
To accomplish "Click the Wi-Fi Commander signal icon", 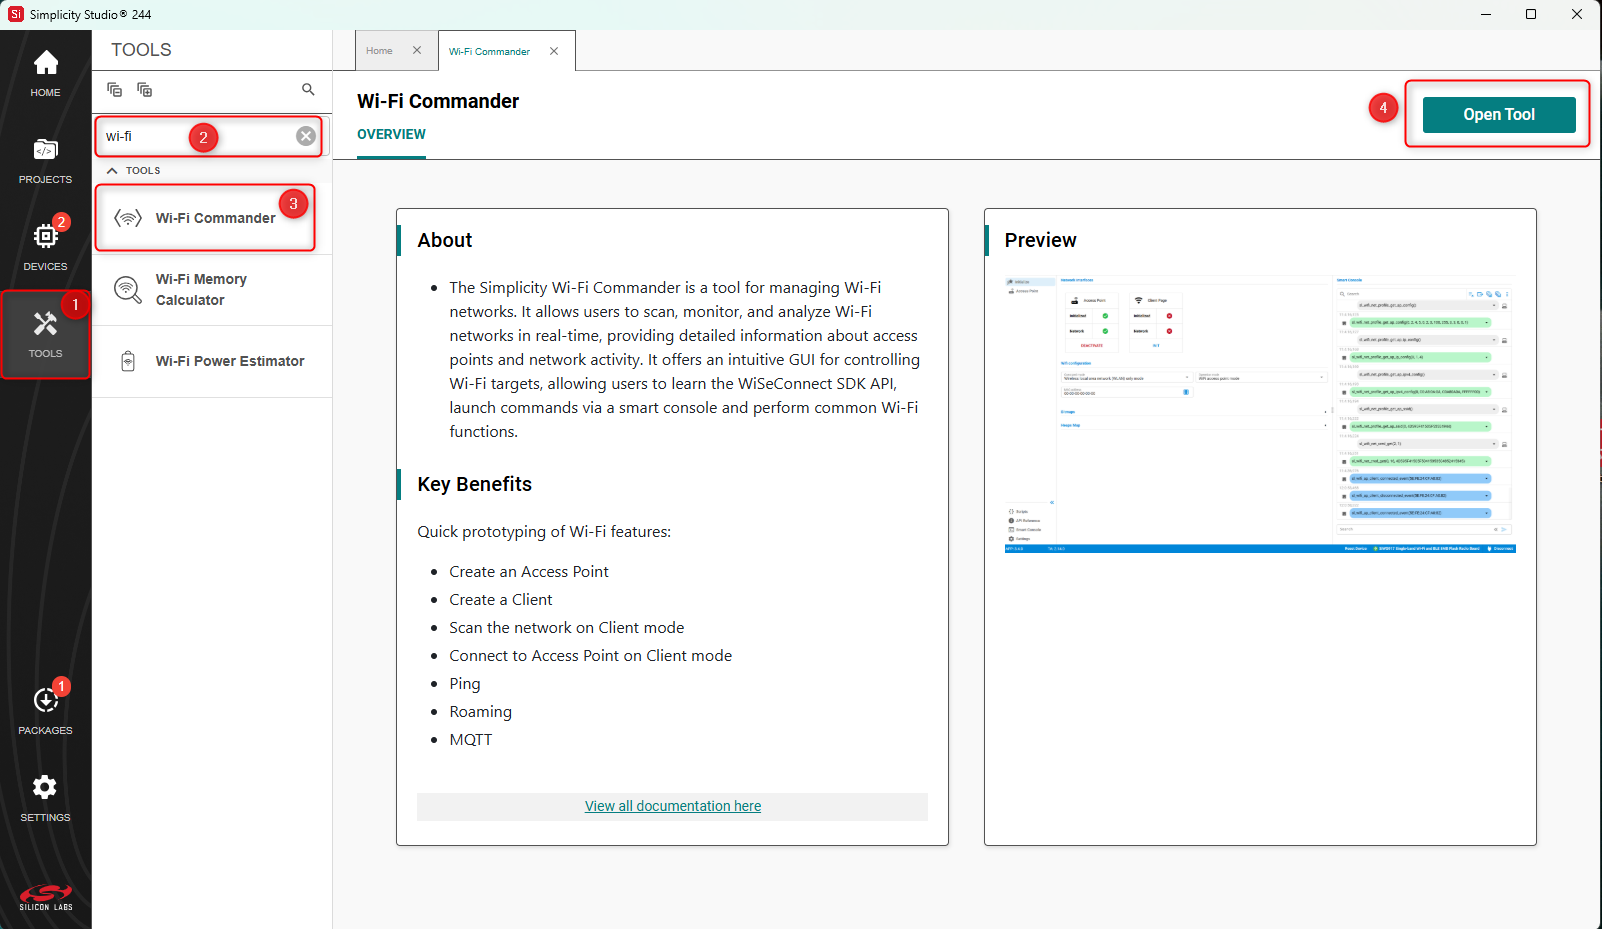I will (x=128, y=218).
